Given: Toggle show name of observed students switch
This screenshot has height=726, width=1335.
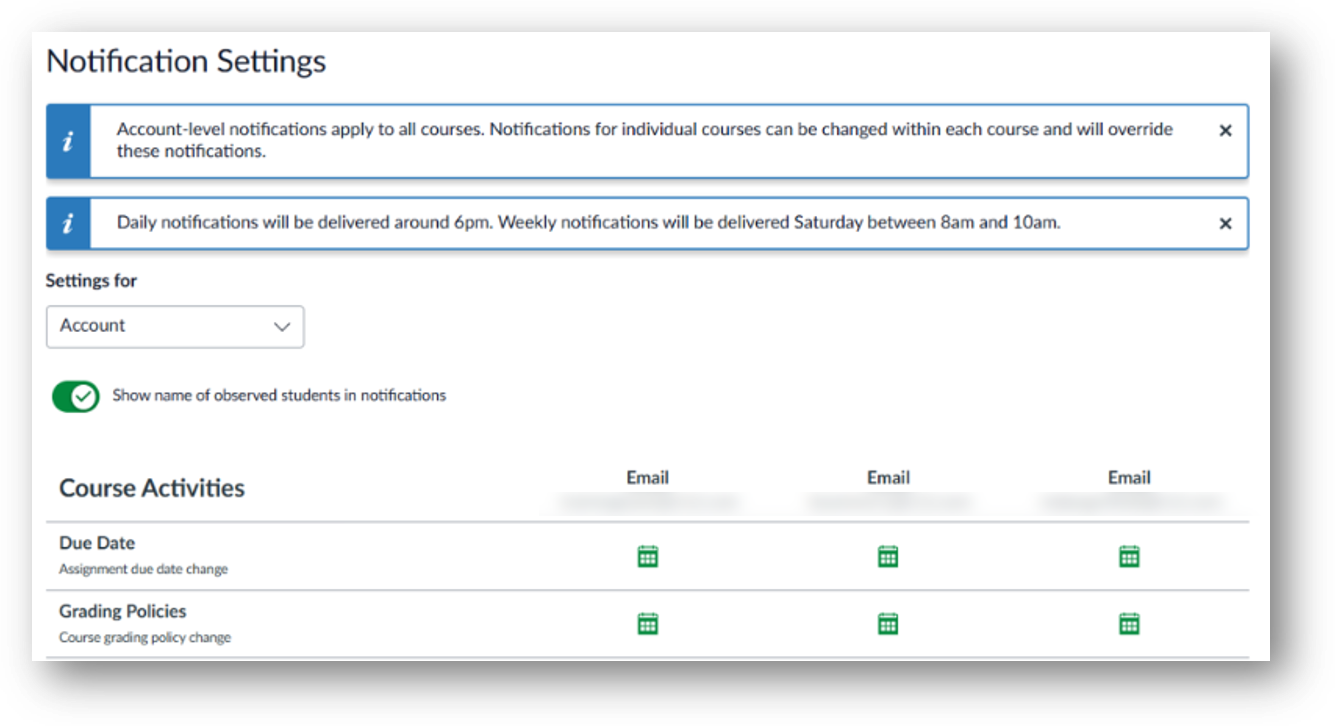Looking at the screenshot, I should tap(76, 396).
